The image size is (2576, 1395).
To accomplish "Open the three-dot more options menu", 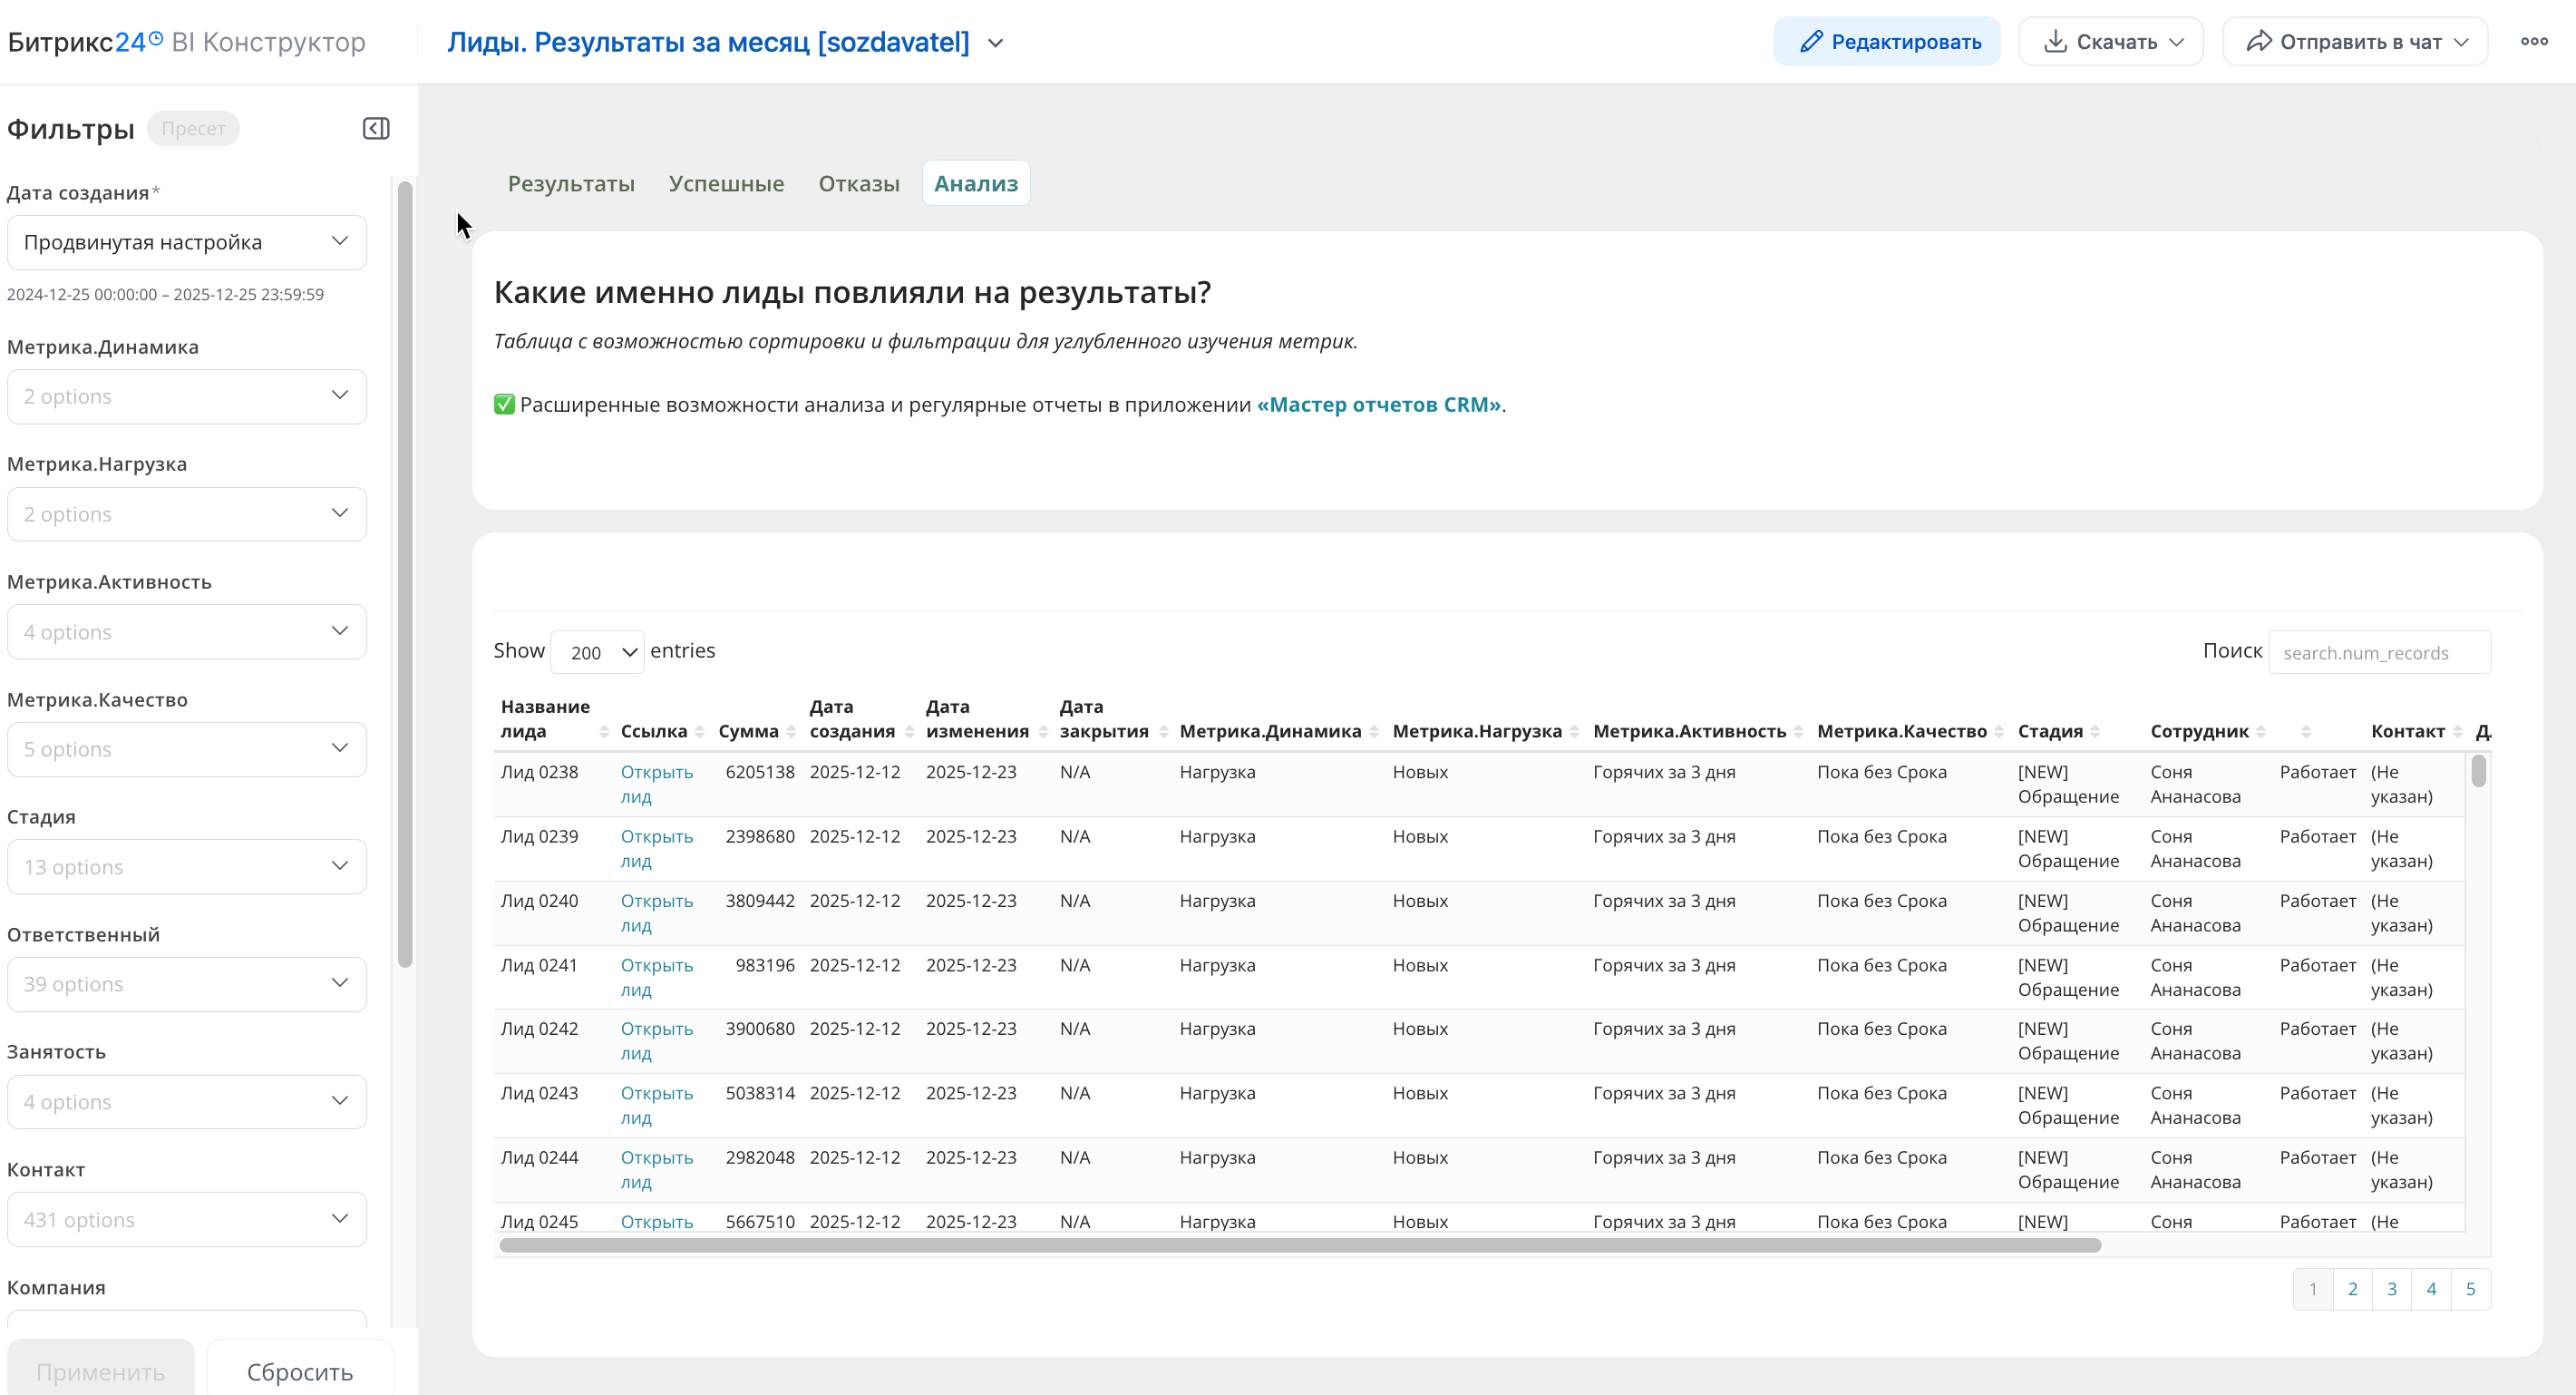I will pos(2533,42).
